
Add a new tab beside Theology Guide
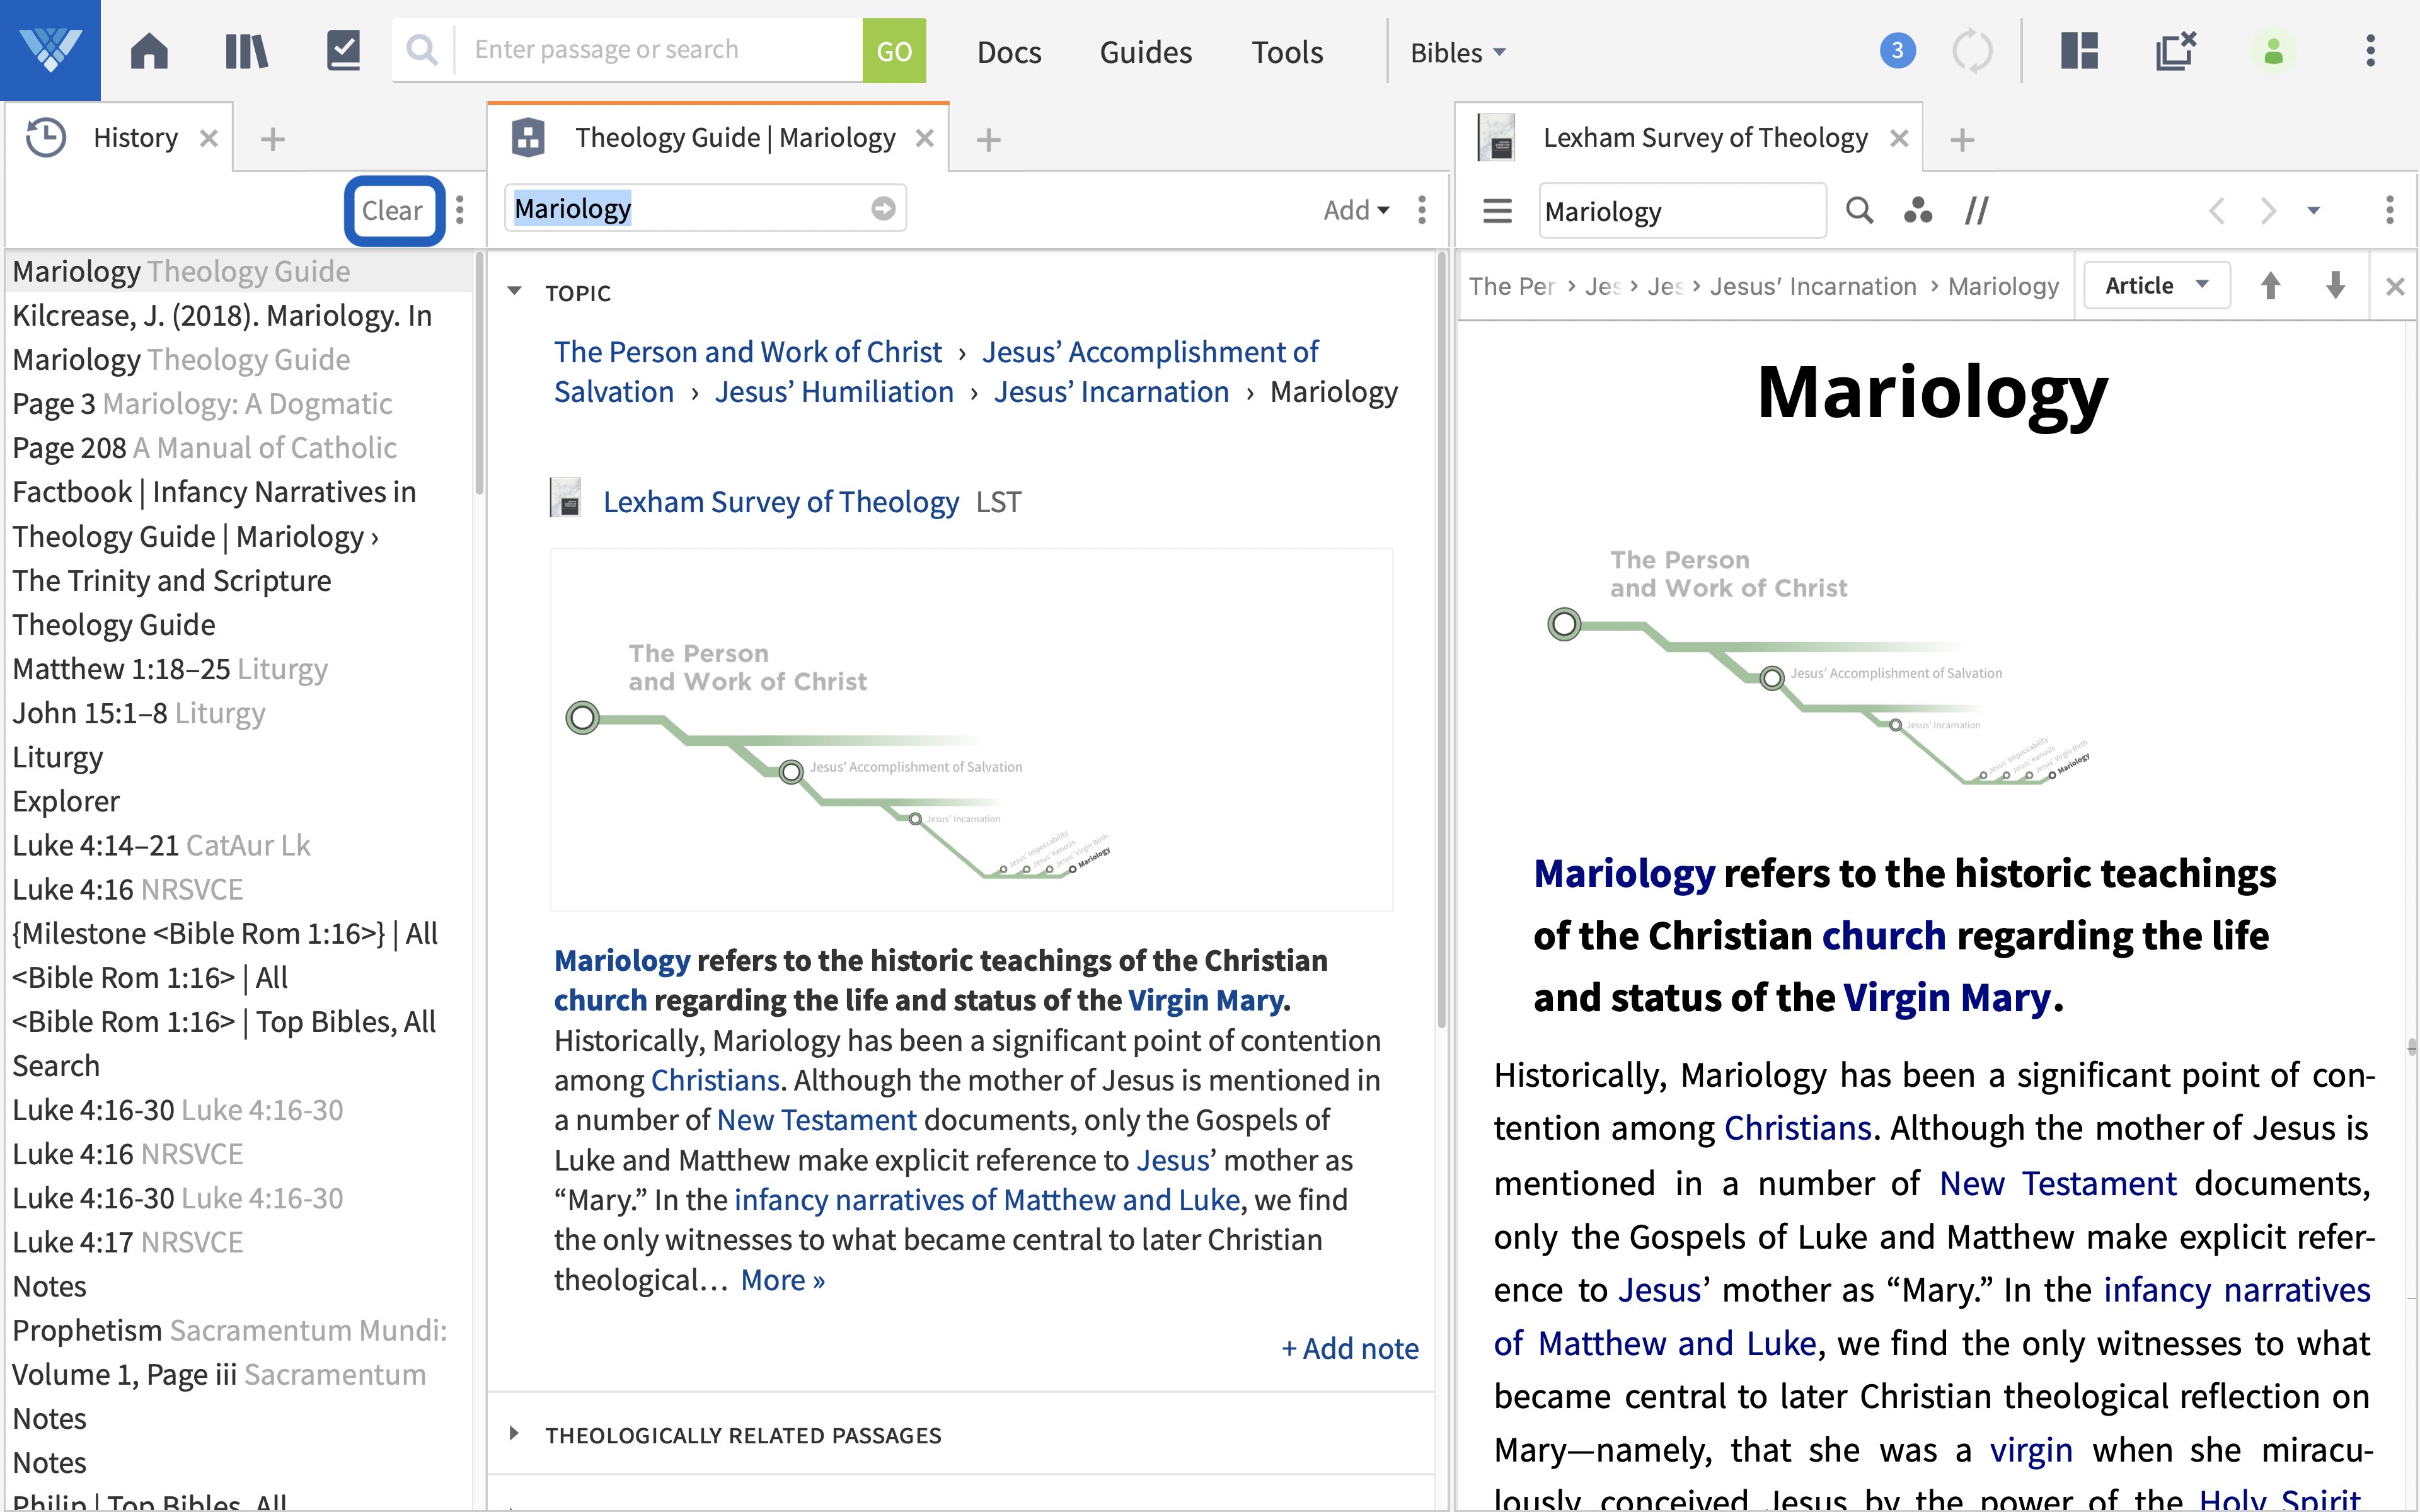pos(988,139)
